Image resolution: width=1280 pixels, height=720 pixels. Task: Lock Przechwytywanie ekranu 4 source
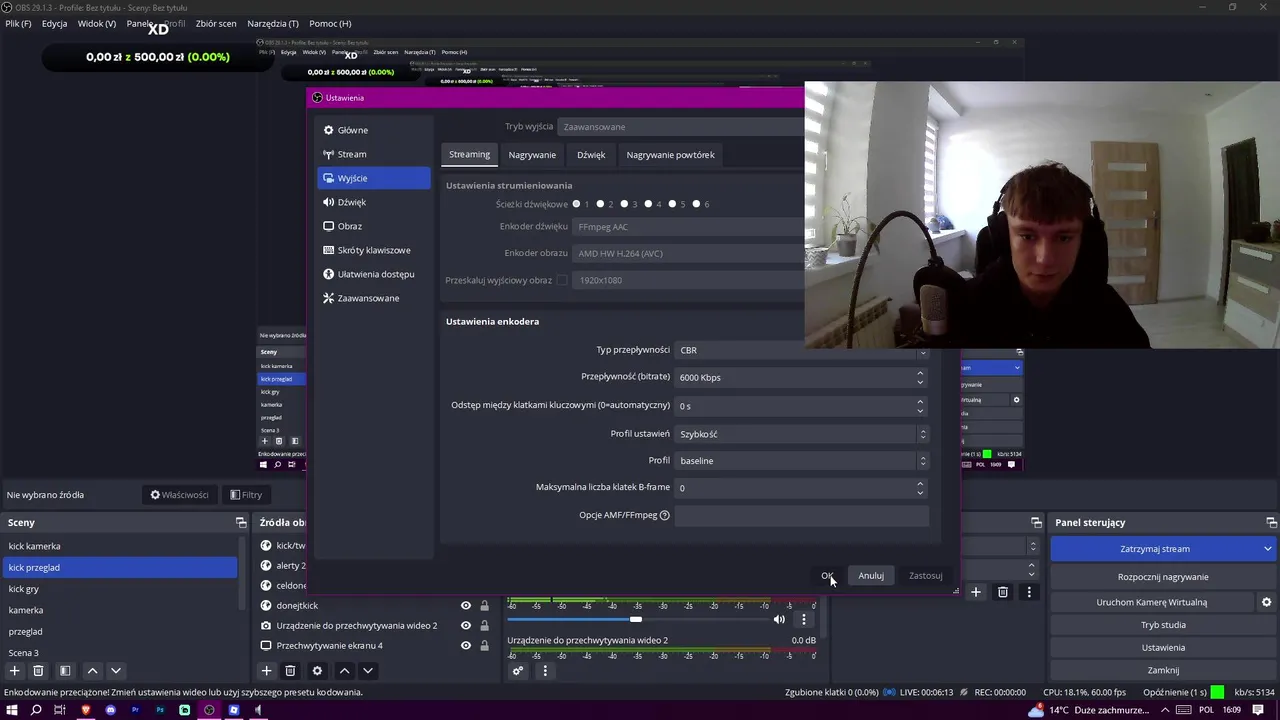tap(484, 645)
